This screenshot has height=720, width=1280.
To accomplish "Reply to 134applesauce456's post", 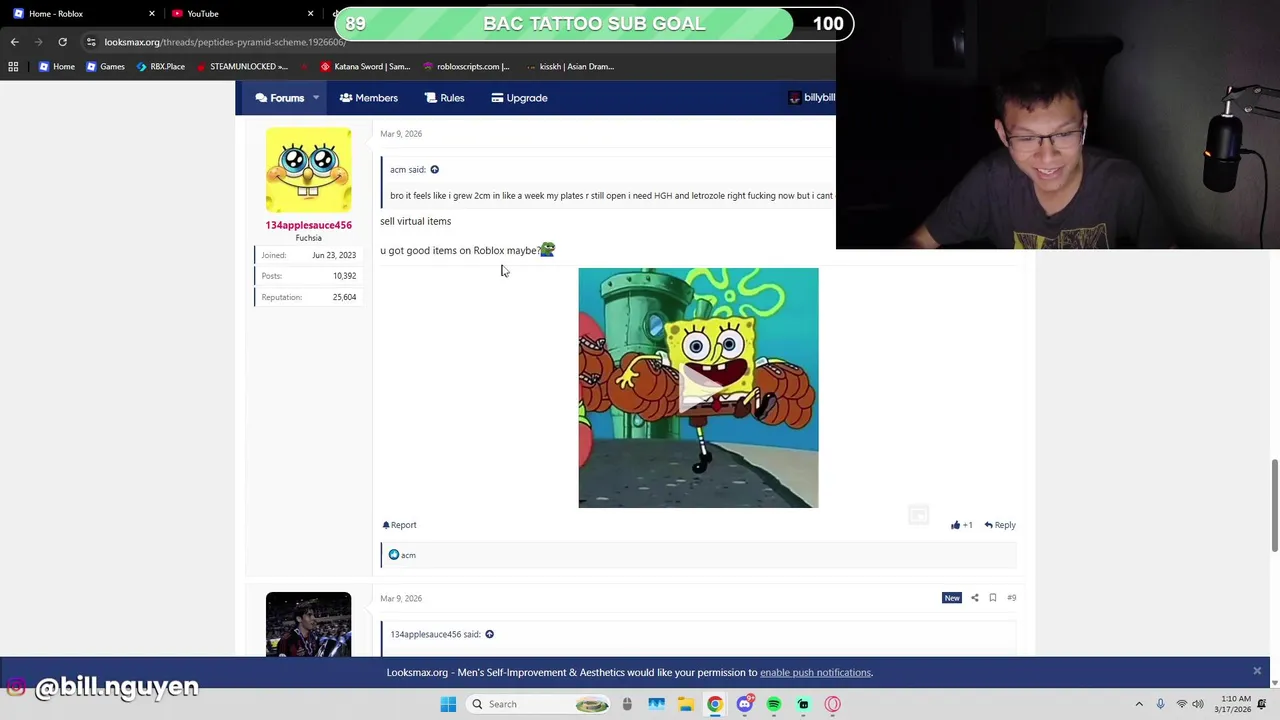I will [x=1000, y=525].
